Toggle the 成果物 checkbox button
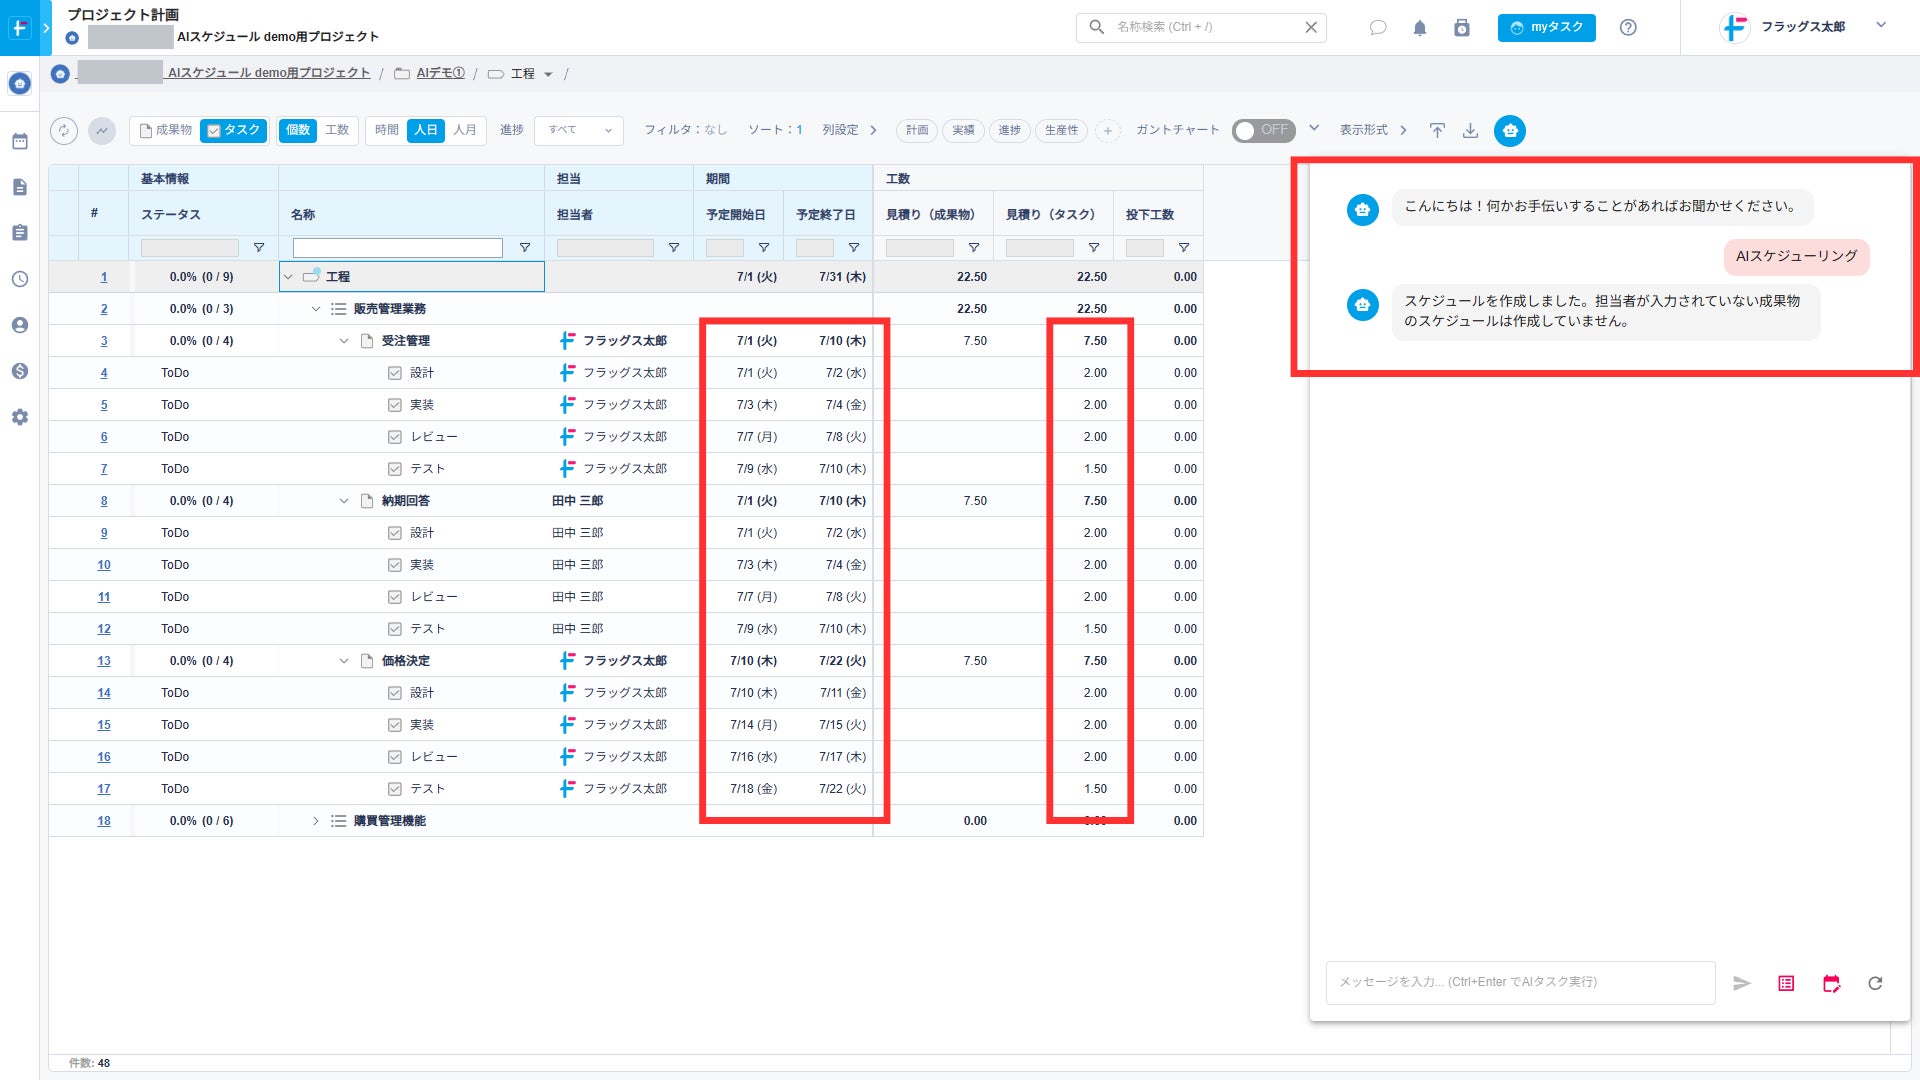Viewport: 1920px width, 1080px height. pyautogui.click(x=165, y=131)
